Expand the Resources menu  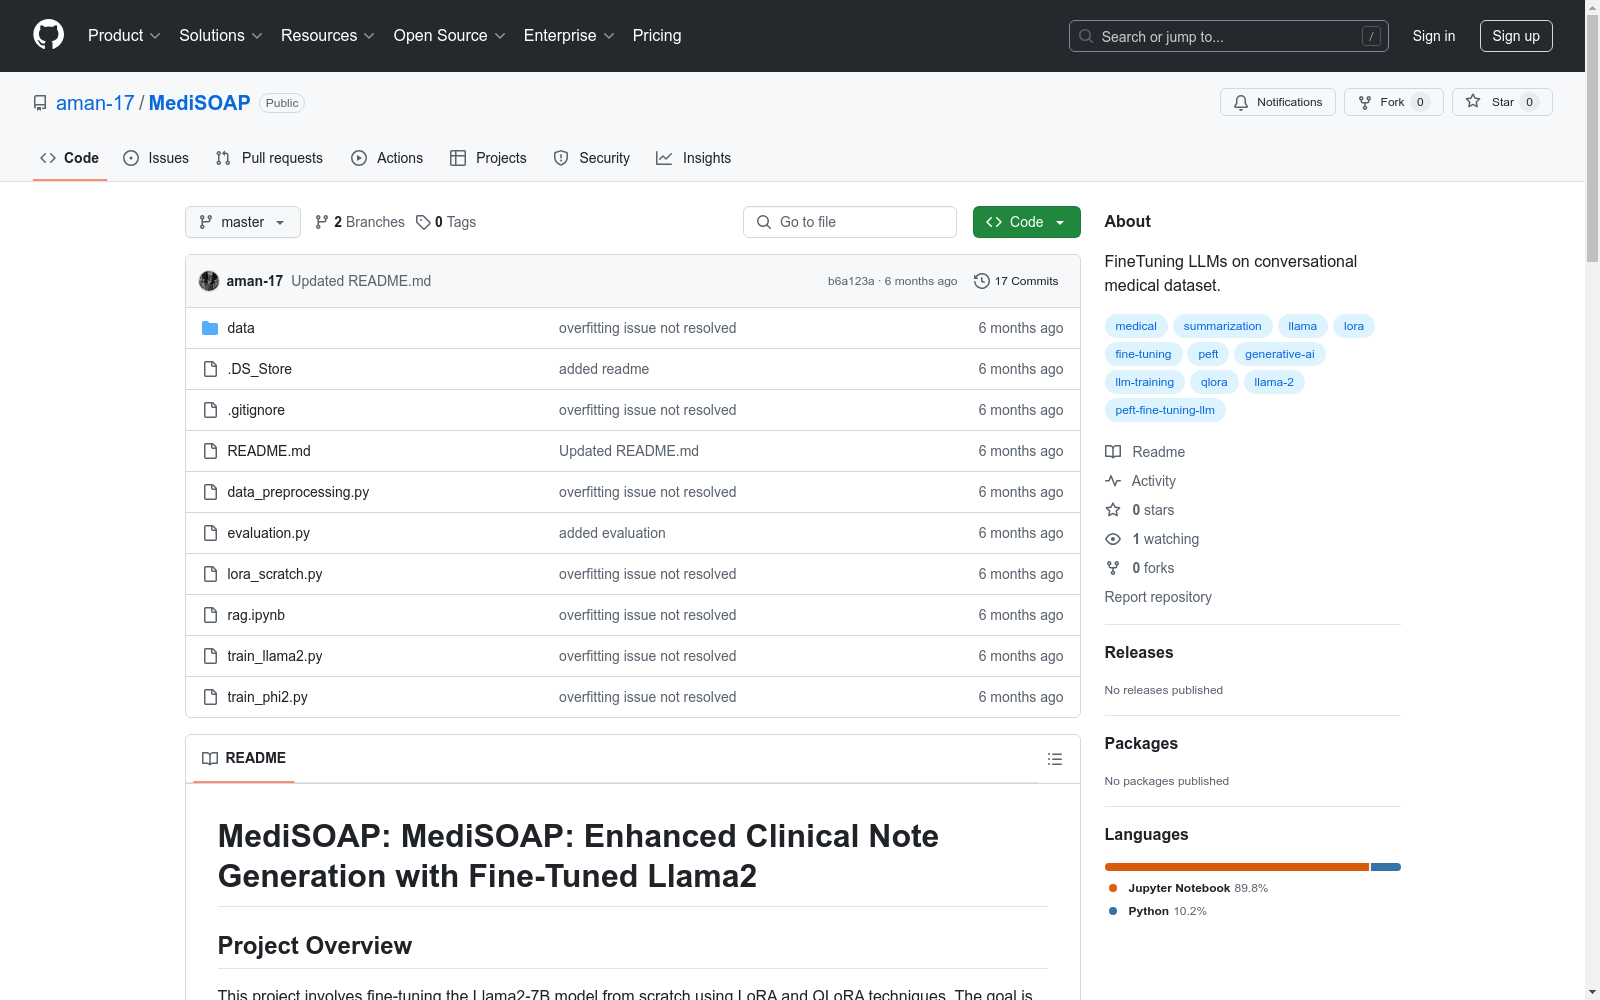coord(328,35)
